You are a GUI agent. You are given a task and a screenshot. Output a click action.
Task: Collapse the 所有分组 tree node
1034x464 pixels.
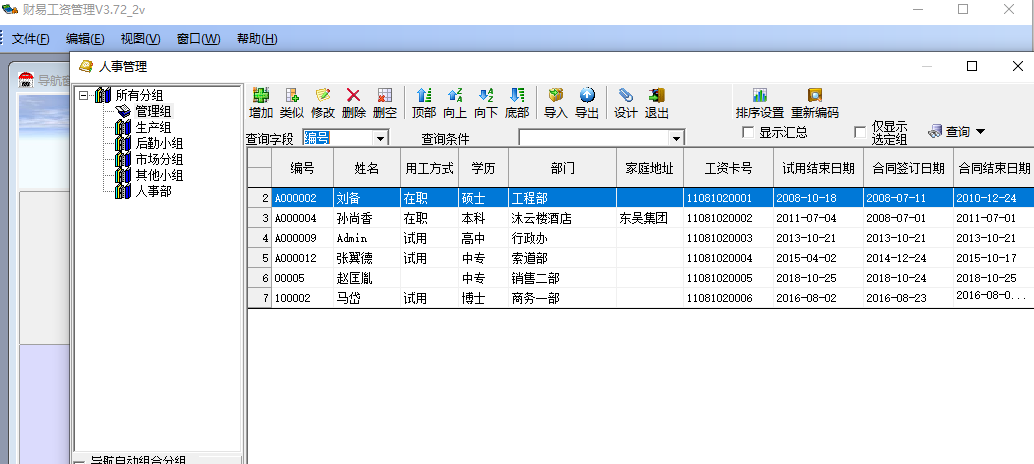pyautogui.click(x=83, y=95)
